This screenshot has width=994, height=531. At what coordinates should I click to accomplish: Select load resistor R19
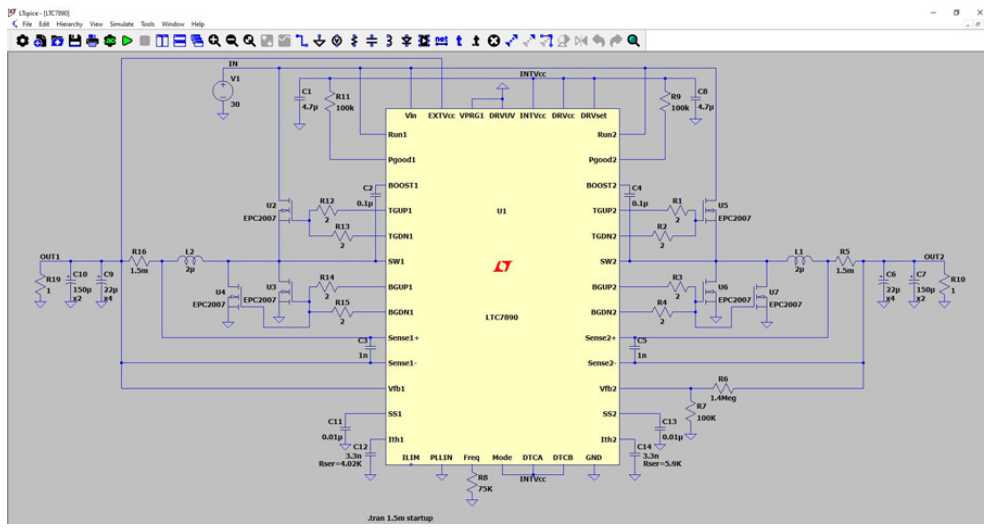(x=40, y=285)
